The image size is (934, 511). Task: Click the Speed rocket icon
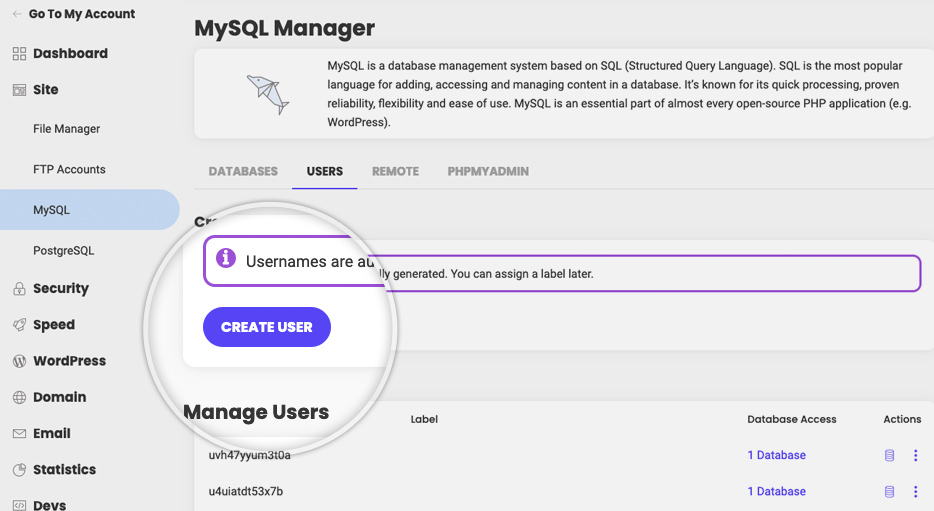19,325
